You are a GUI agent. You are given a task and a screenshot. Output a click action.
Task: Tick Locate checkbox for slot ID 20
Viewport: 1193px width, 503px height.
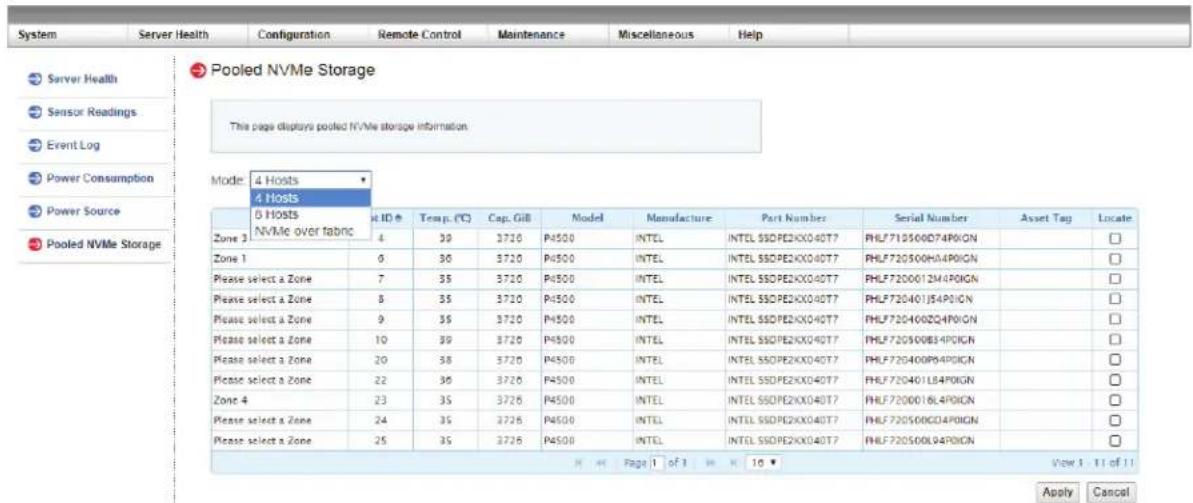point(1115,359)
